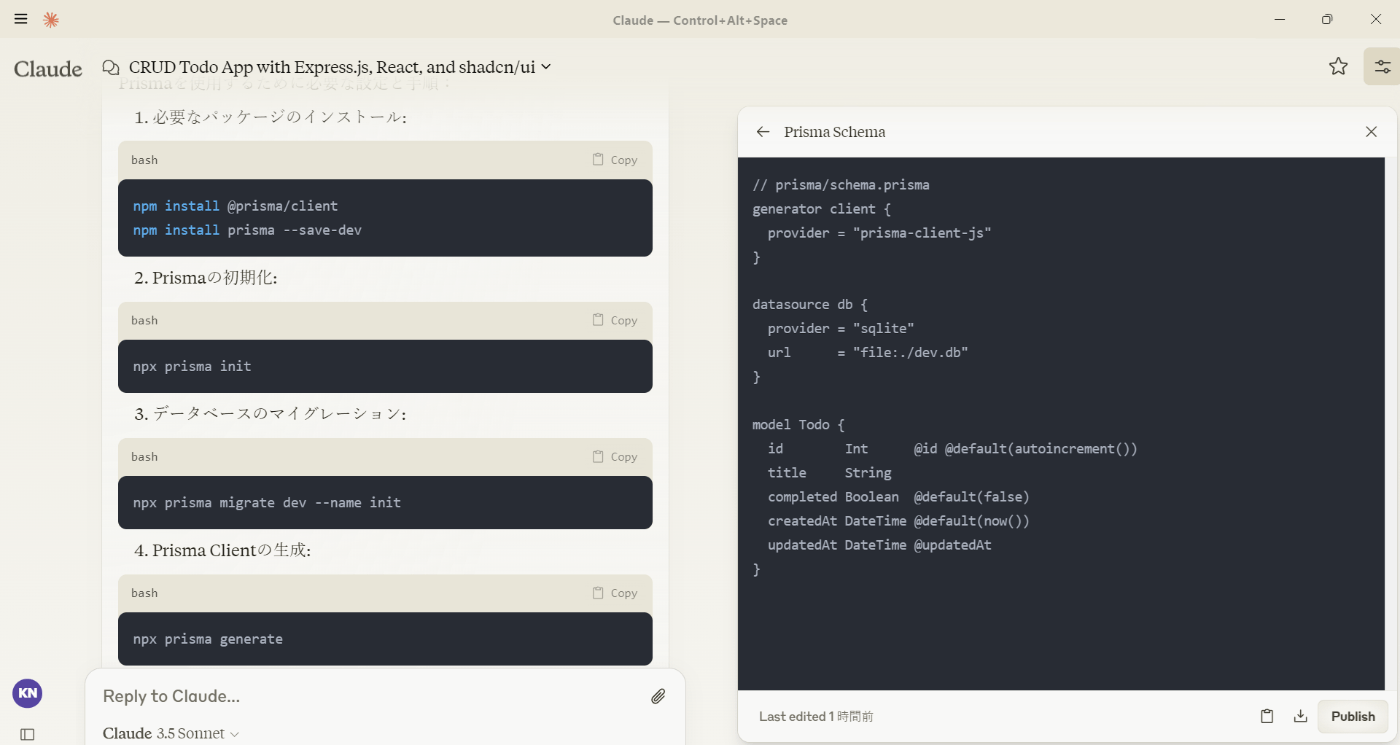Image resolution: width=1400 pixels, height=745 pixels.
Task: Click the bash label above prisma init block
Action: click(x=144, y=320)
